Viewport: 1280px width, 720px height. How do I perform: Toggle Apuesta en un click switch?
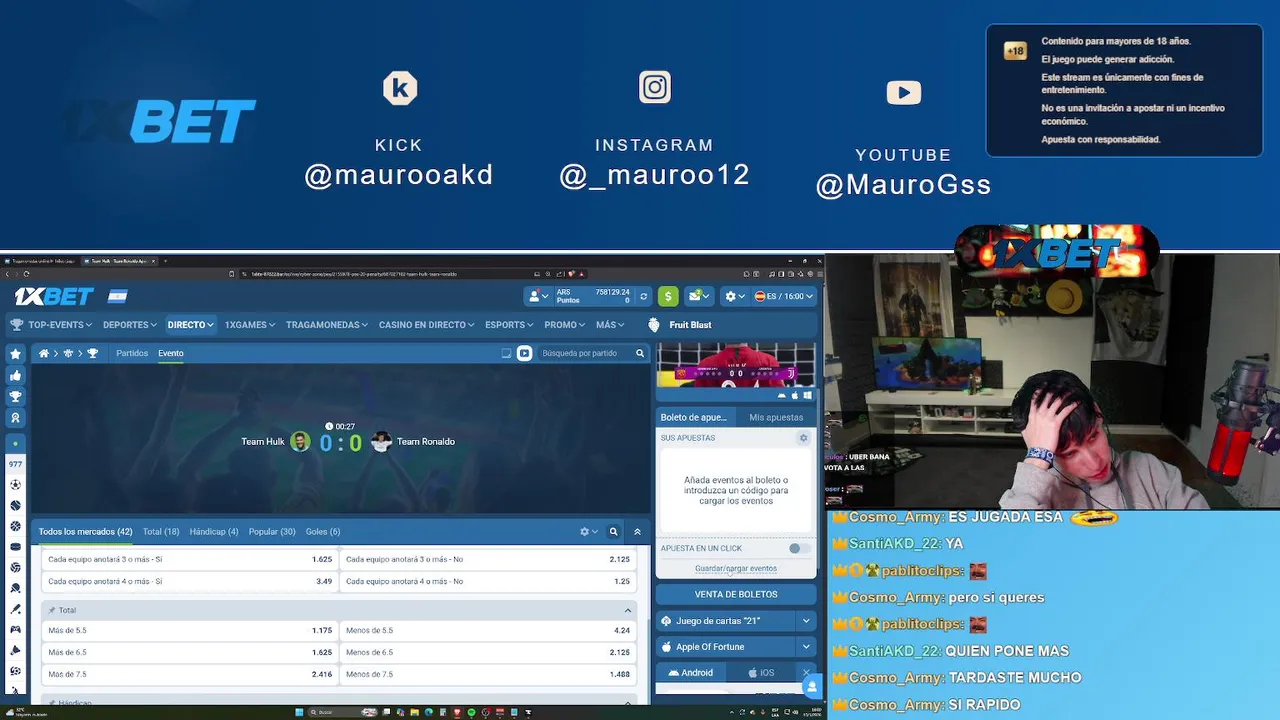797,548
